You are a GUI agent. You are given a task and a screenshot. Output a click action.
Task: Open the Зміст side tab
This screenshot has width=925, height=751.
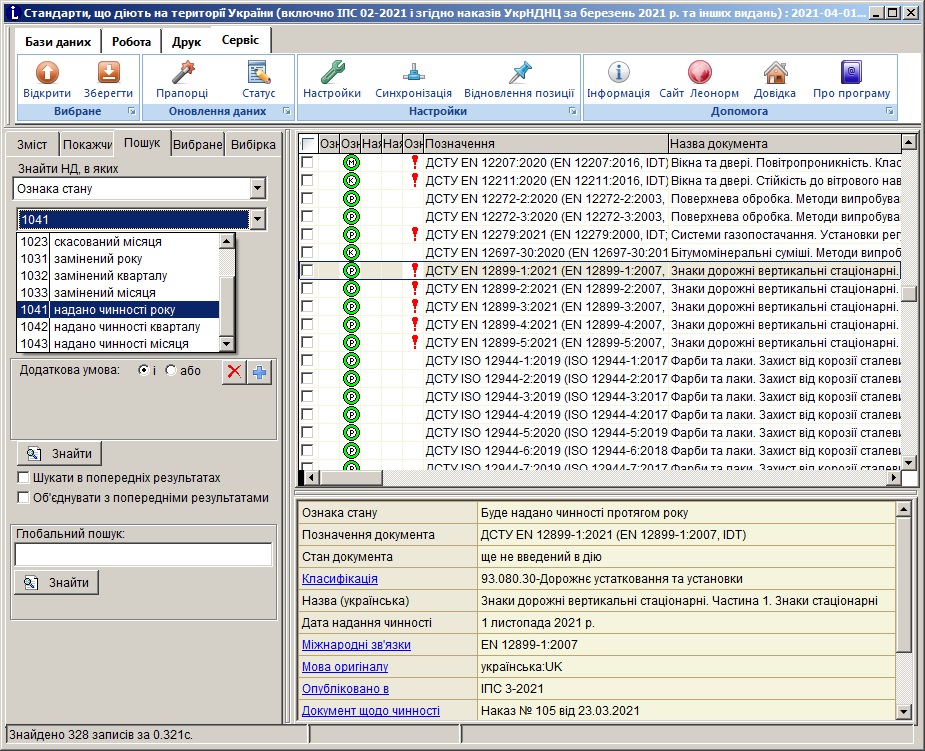32,145
